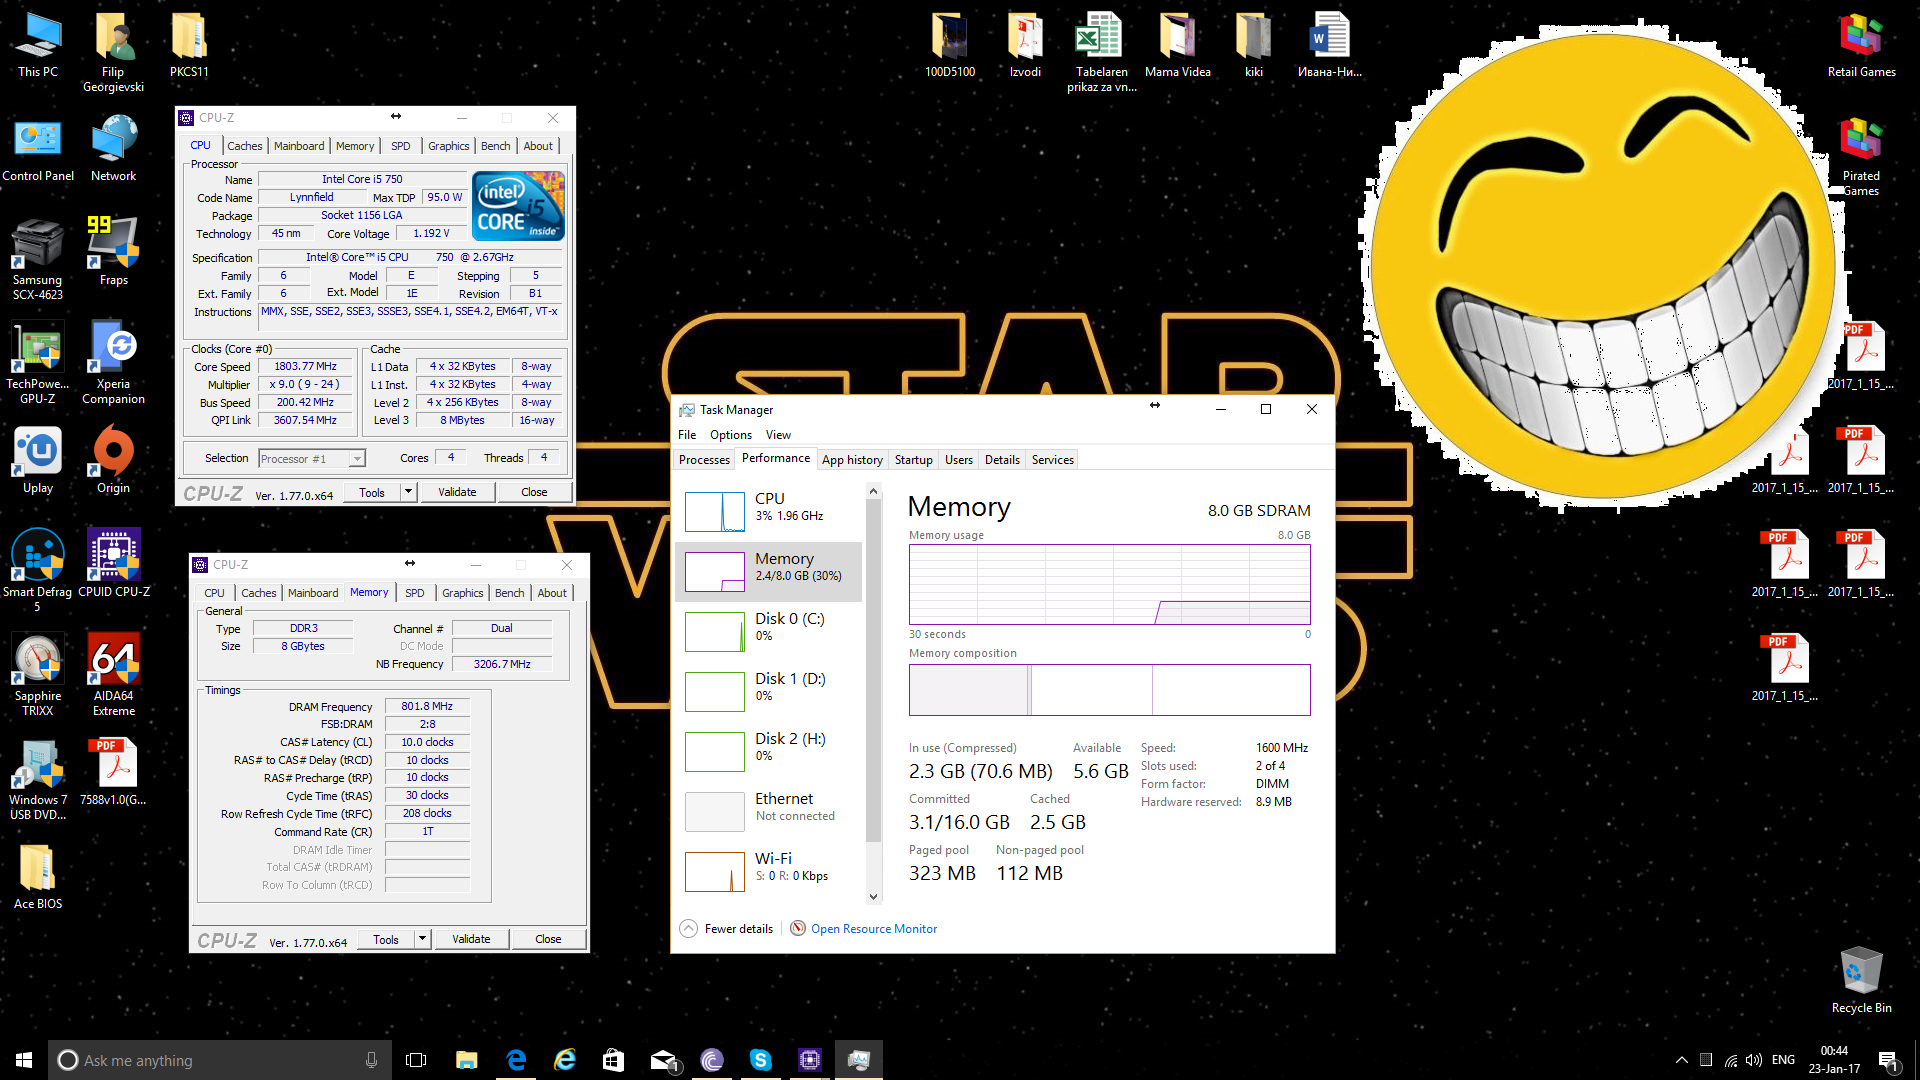Open the Startup tab in Task Manager
This screenshot has height=1080, width=1920.
(913, 460)
